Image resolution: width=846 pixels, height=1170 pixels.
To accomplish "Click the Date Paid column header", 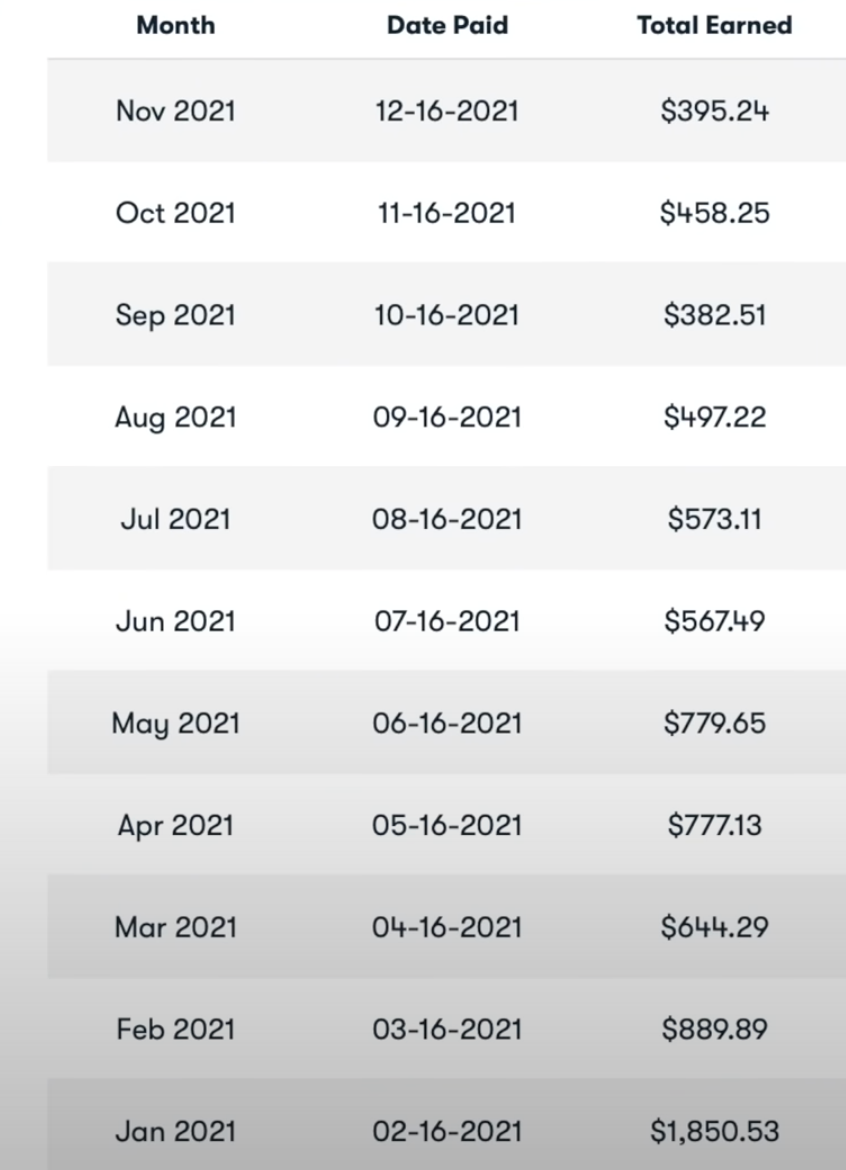I will pyautogui.click(x=447, y=26).
